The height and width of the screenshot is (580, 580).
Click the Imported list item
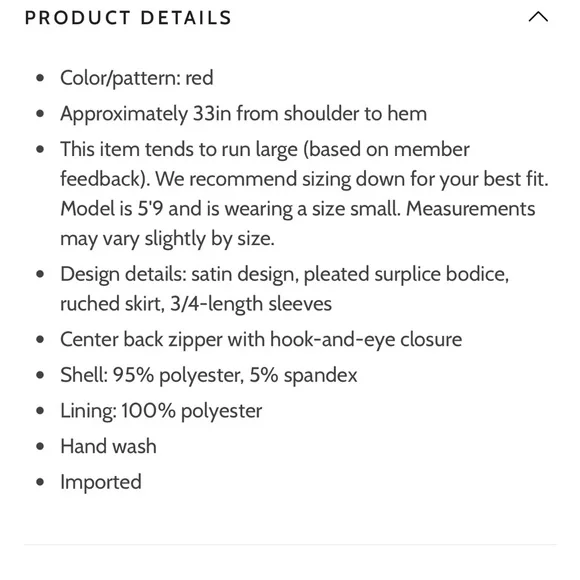(101, 482)
